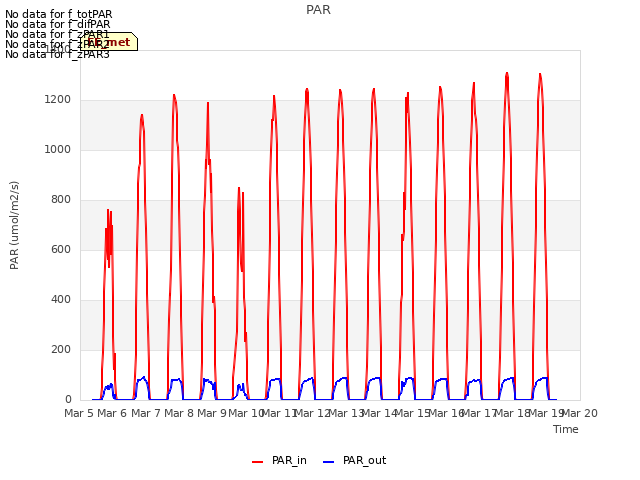Image resolution: width=640 pixels, height=480 pixels.
Task: Click the x-axis tick Mar 7
Action: (x=146, y=413)
